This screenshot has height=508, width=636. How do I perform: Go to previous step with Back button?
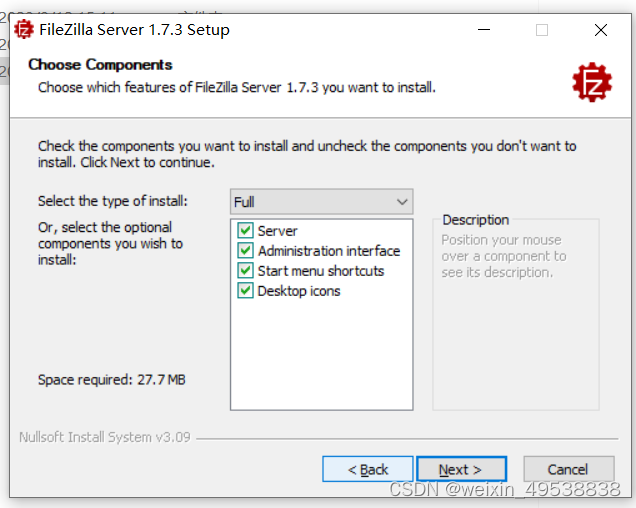tap(368, 469)
